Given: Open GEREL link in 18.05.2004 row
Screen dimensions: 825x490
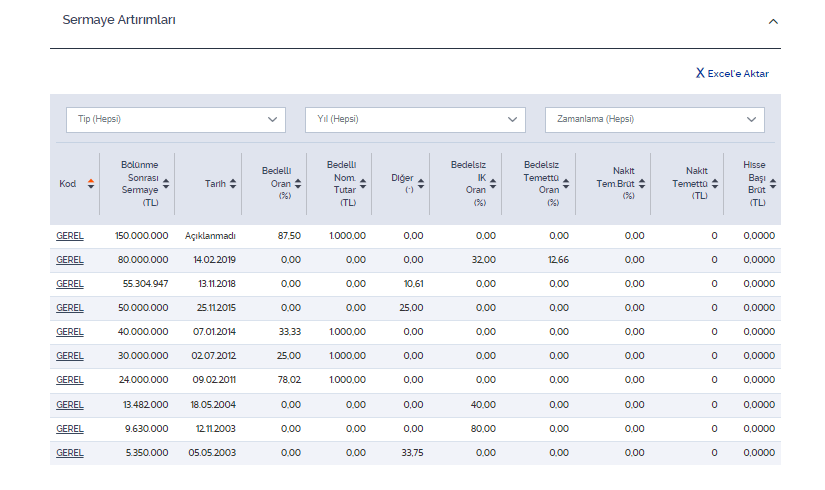Looking at the screenshot, I should pos(70,405).
